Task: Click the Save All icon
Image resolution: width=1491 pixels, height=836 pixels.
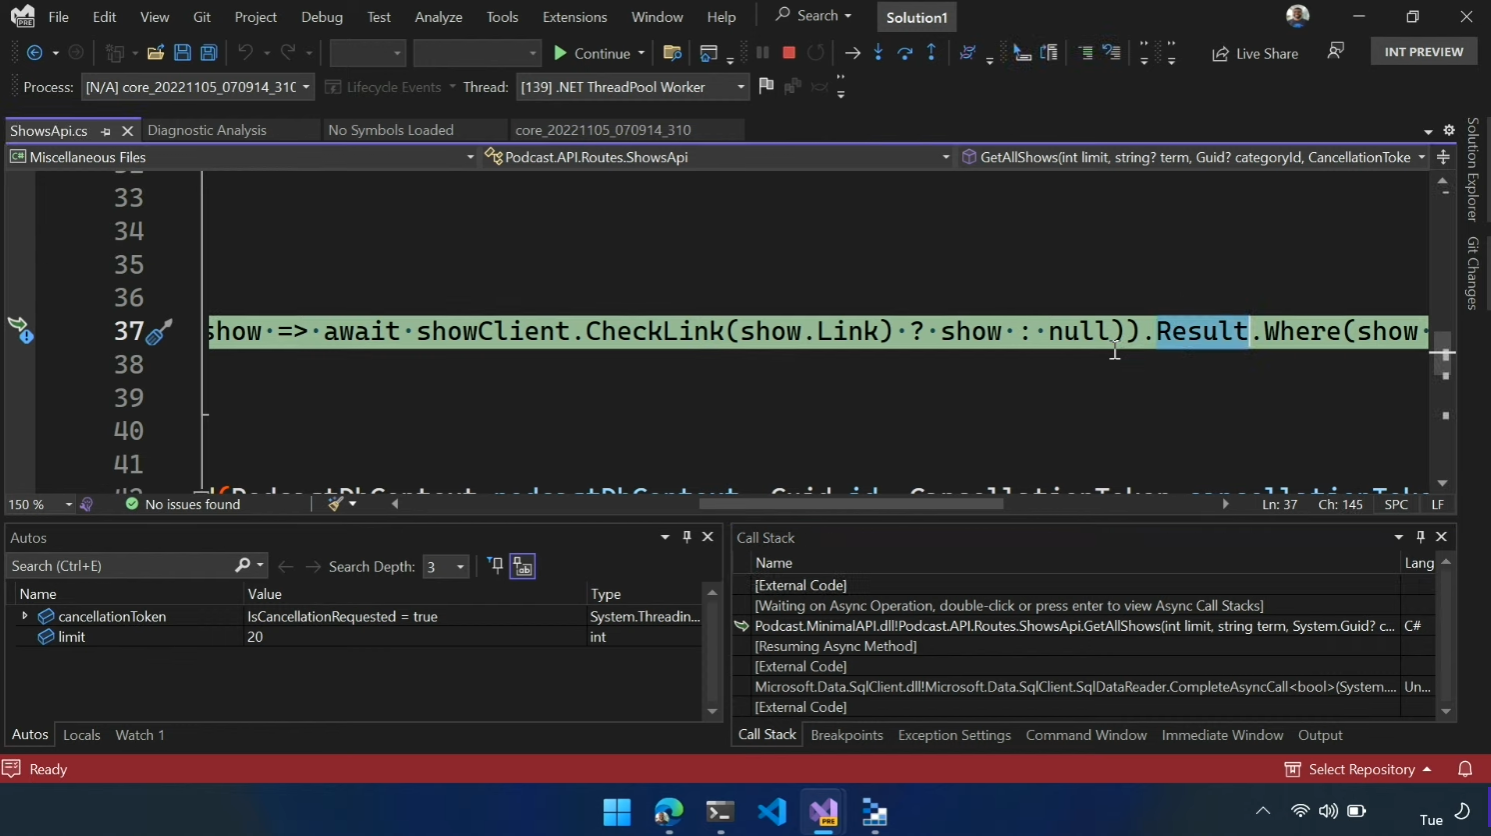Action: pyautogui.click(x=209, y=53)
